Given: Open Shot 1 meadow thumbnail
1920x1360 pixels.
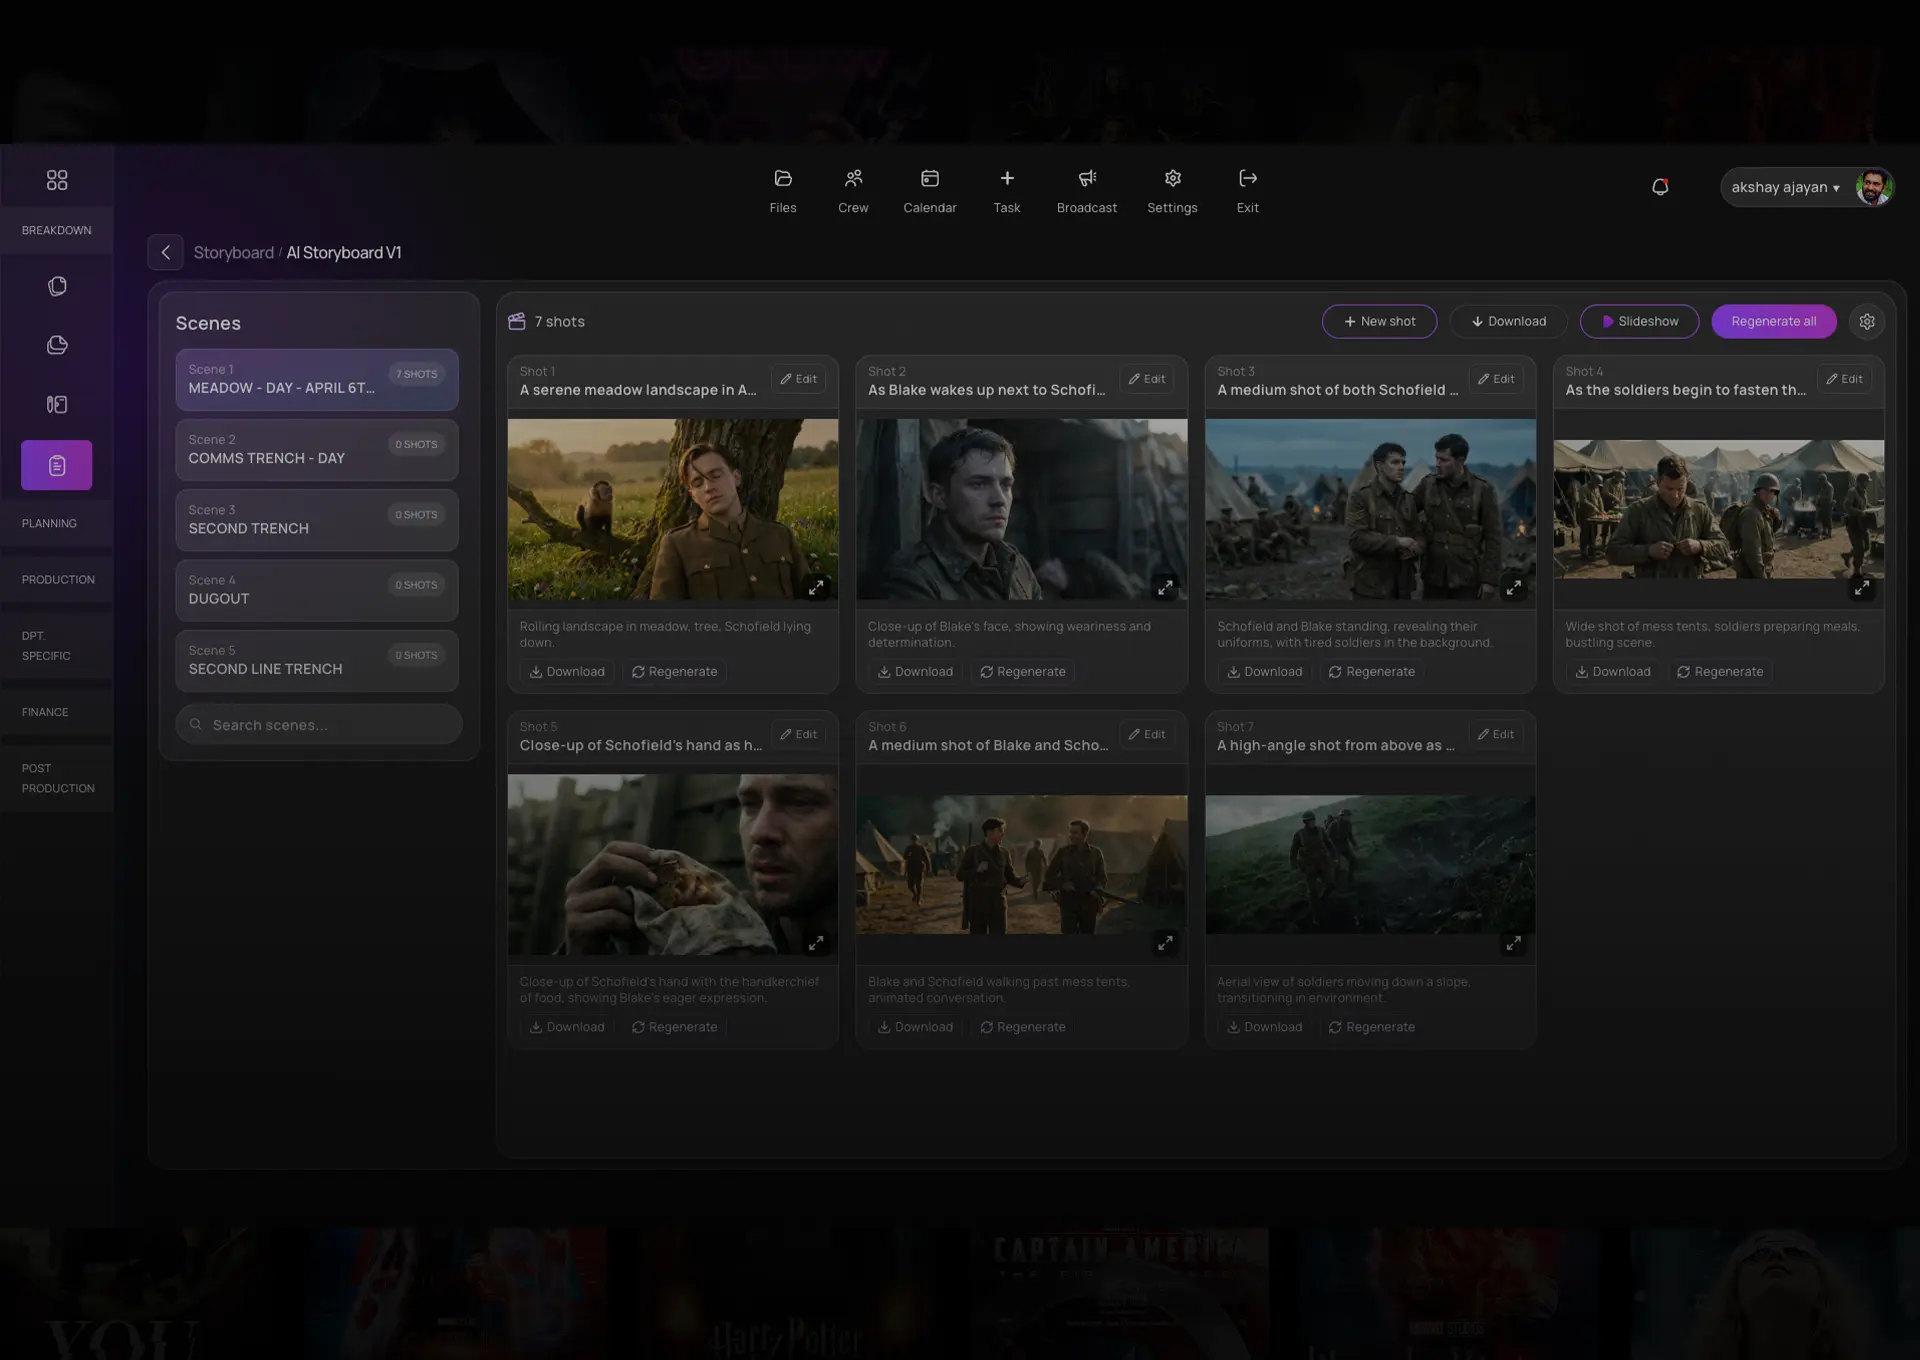Looking at the screenshot, I should (x=673, y=510).
